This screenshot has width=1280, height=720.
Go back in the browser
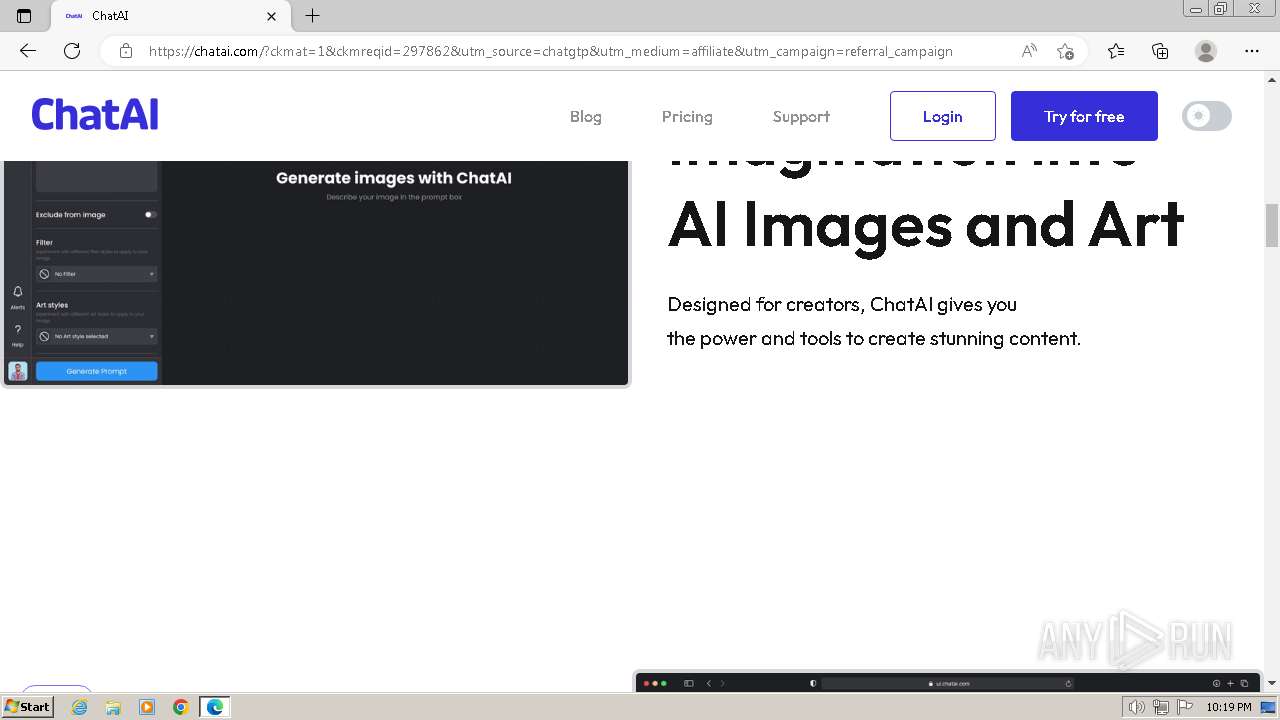28,51
